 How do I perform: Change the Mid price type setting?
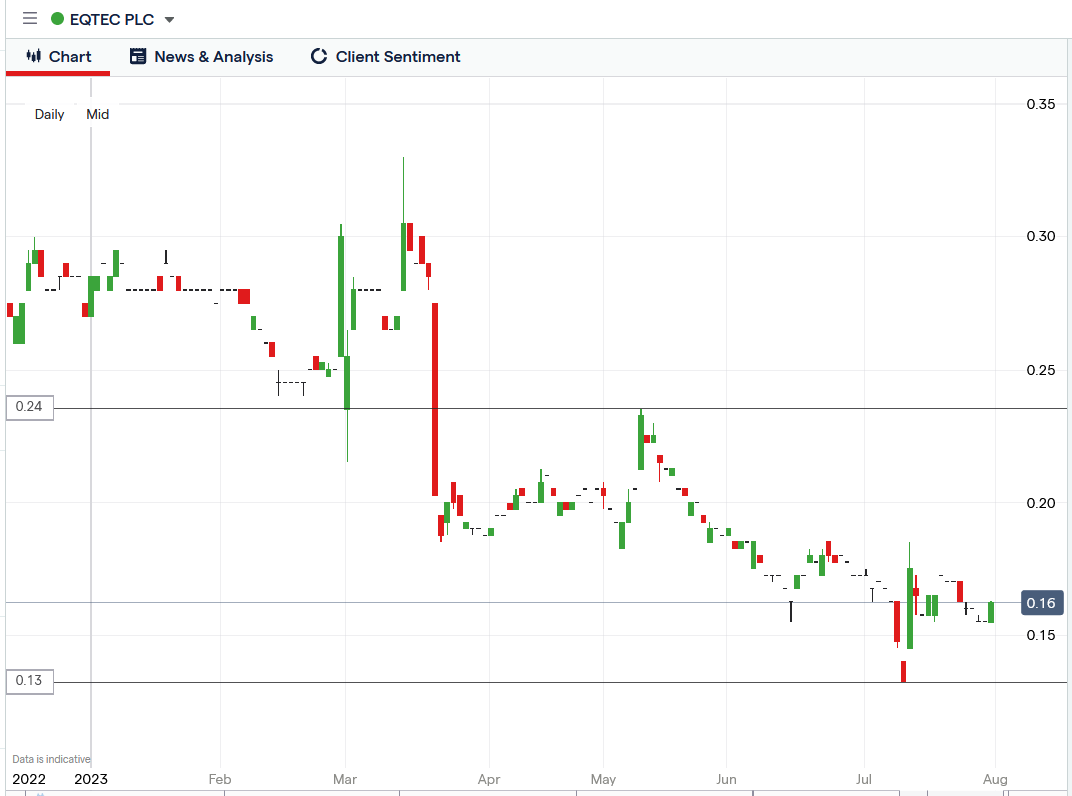[x=97, y=114]
